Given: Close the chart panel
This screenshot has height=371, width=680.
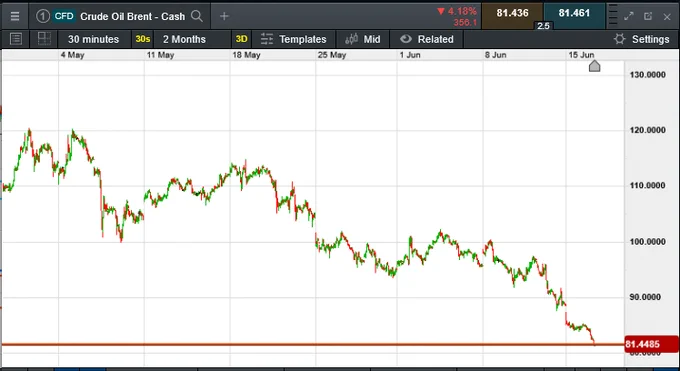Looking at the screenshot, I should [667, 17].
